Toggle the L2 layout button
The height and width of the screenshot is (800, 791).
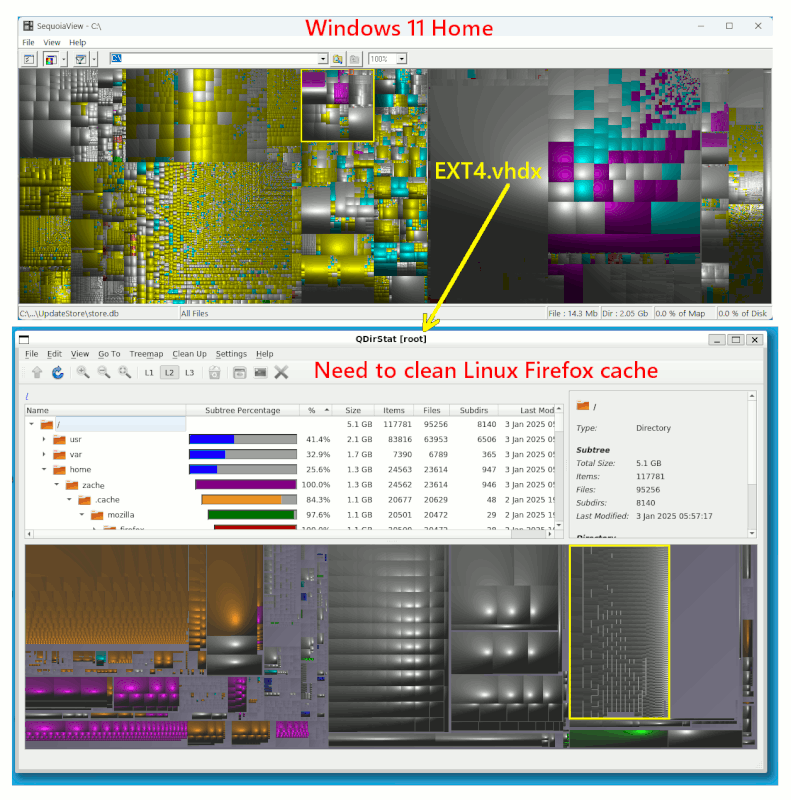(x=169, y=373)
